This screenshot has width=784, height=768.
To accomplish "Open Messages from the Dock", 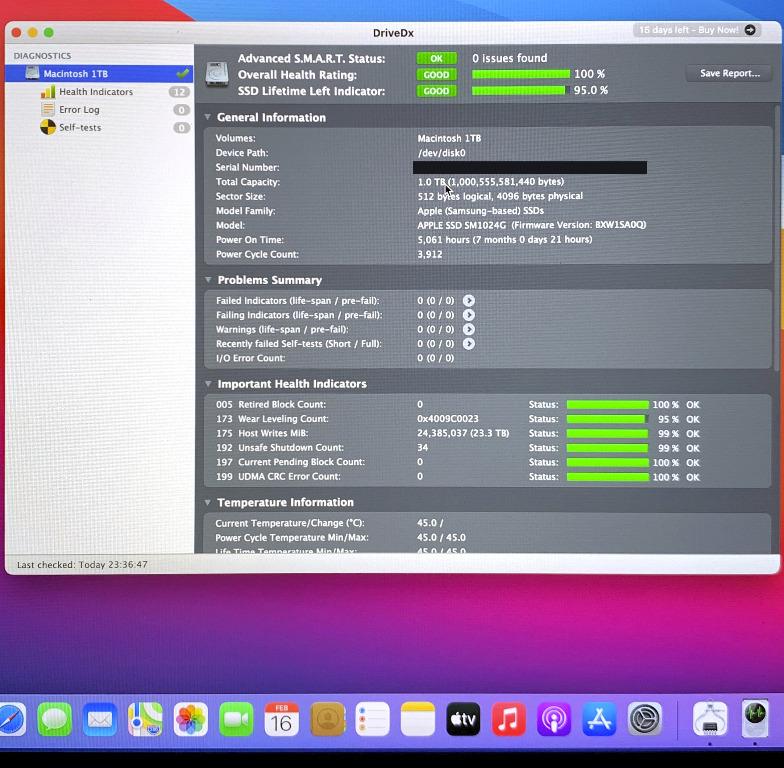I will [54, 719].
